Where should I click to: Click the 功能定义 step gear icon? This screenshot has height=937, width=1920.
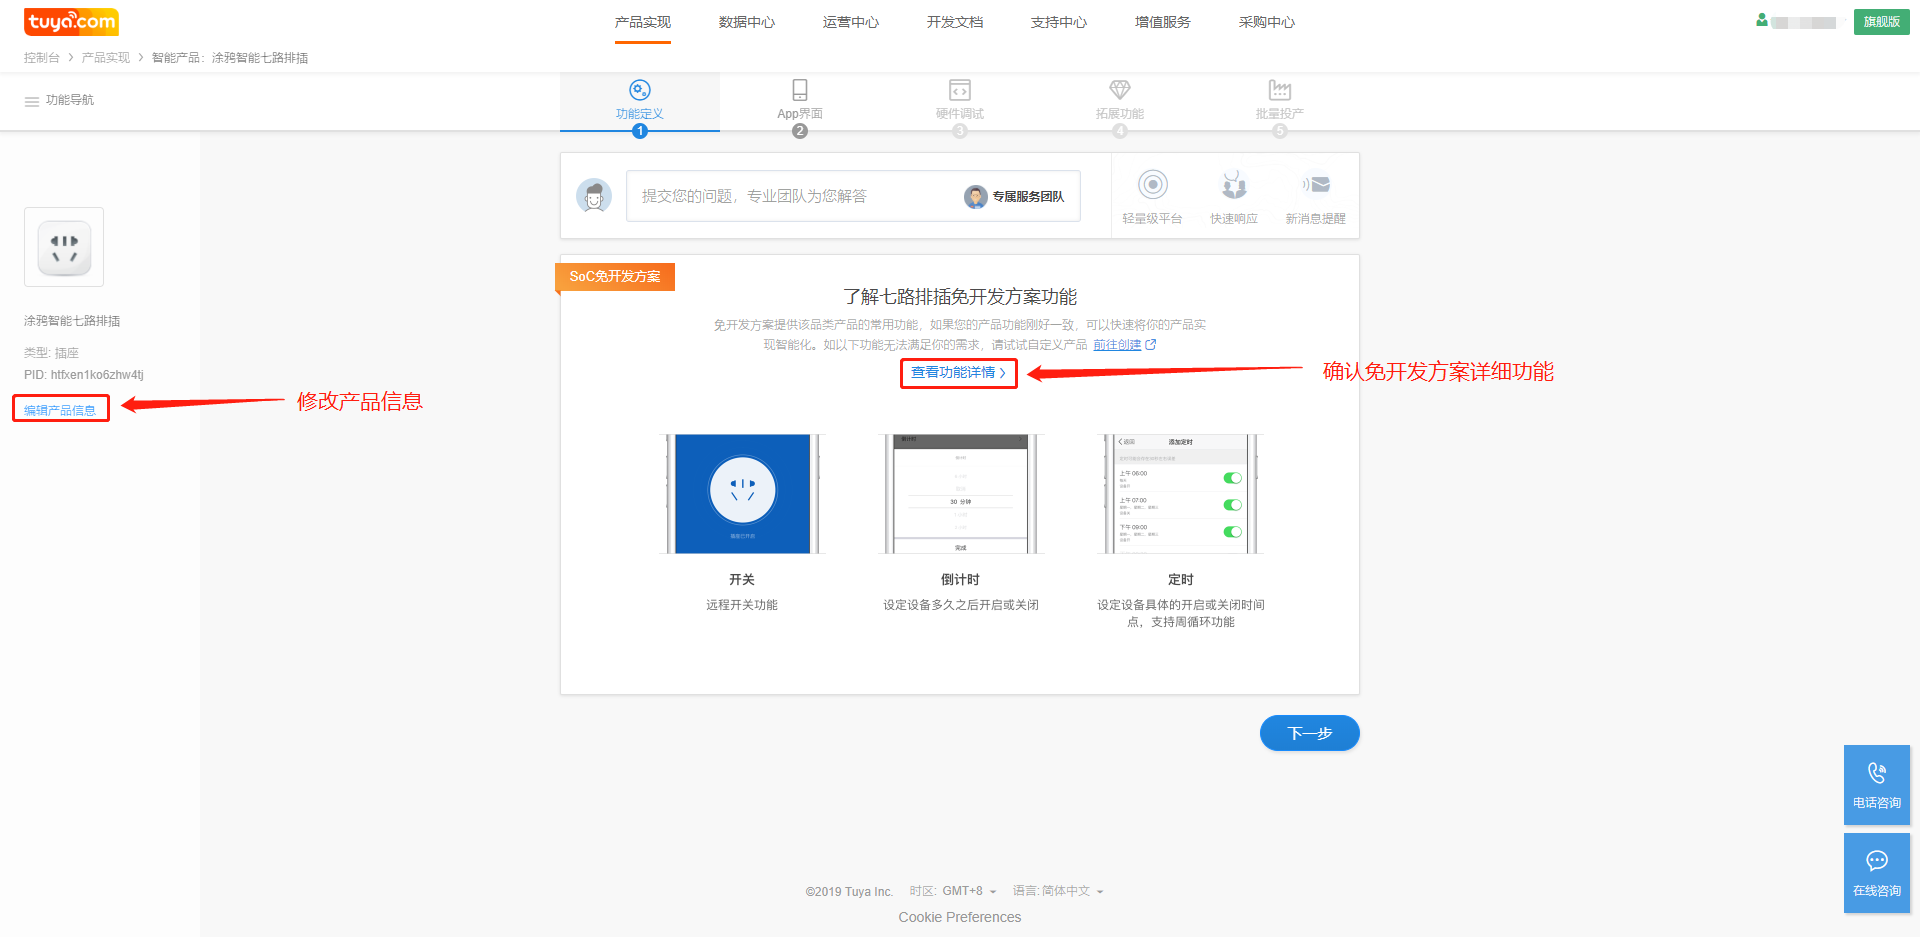click(x=640, y=90)
